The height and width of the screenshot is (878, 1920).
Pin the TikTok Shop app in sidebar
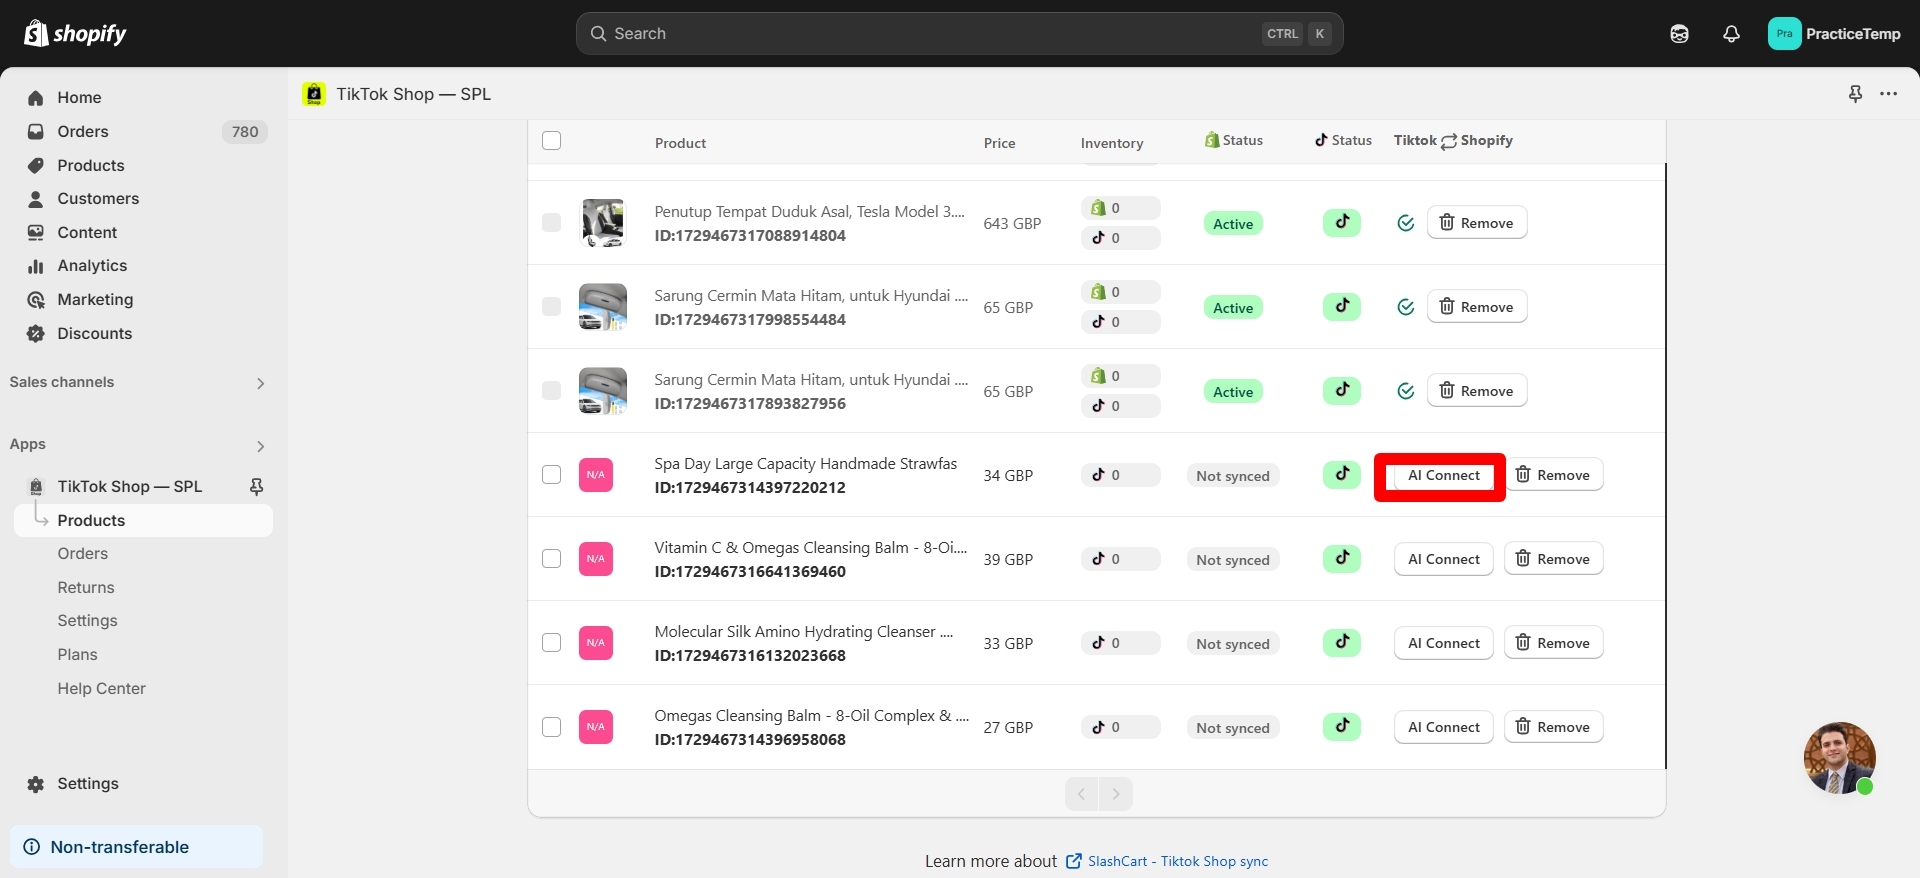click(x=256, y=486)
